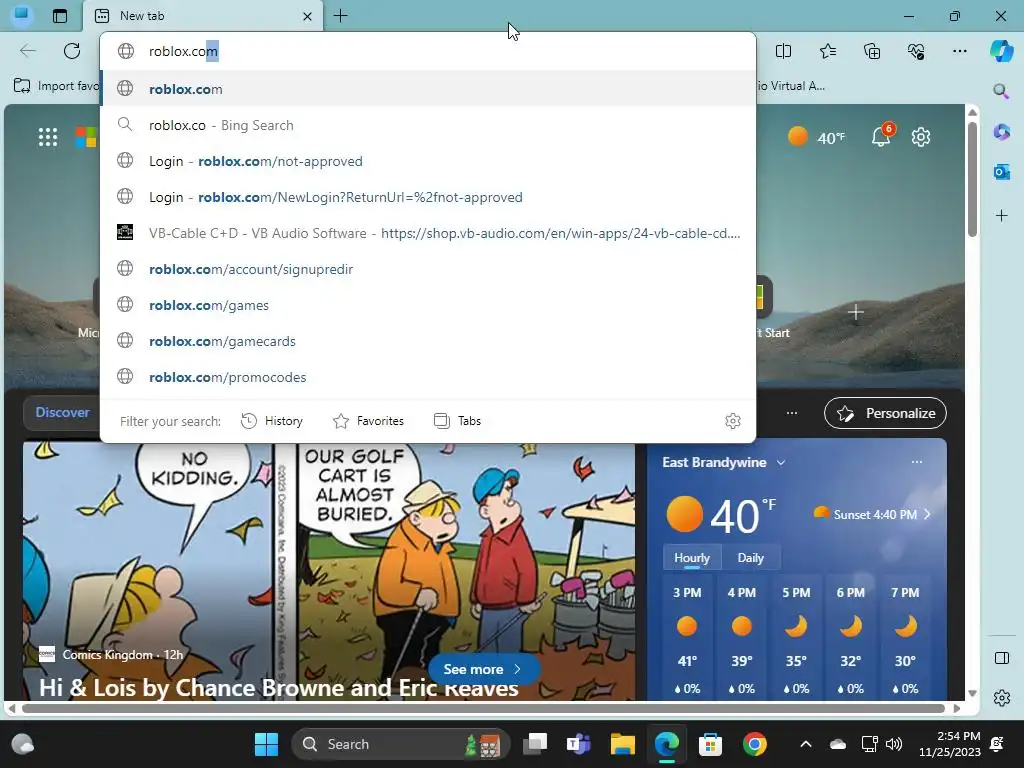This screenshot has height=768, width=1024.
Task: Refresh the page with the reload icon
Action: tap(72, 51)
